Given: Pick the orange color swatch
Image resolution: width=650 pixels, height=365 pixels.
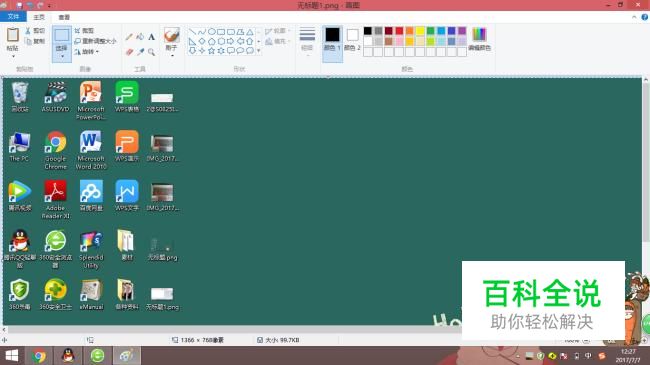Looking at the screenshot, I should [410, 31].
